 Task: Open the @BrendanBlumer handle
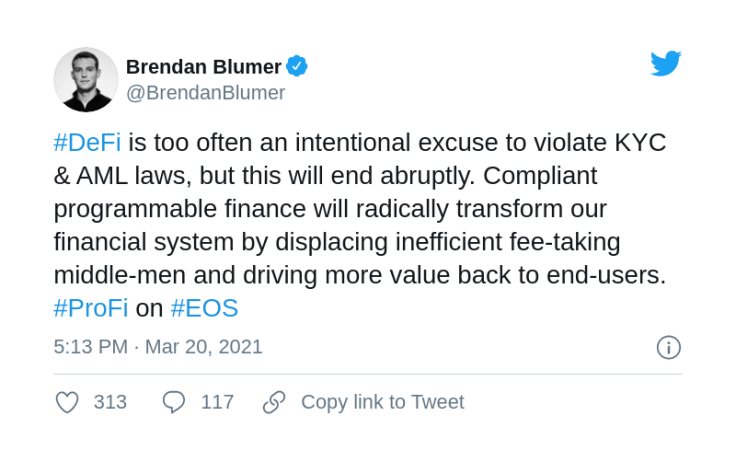point(206,93)
